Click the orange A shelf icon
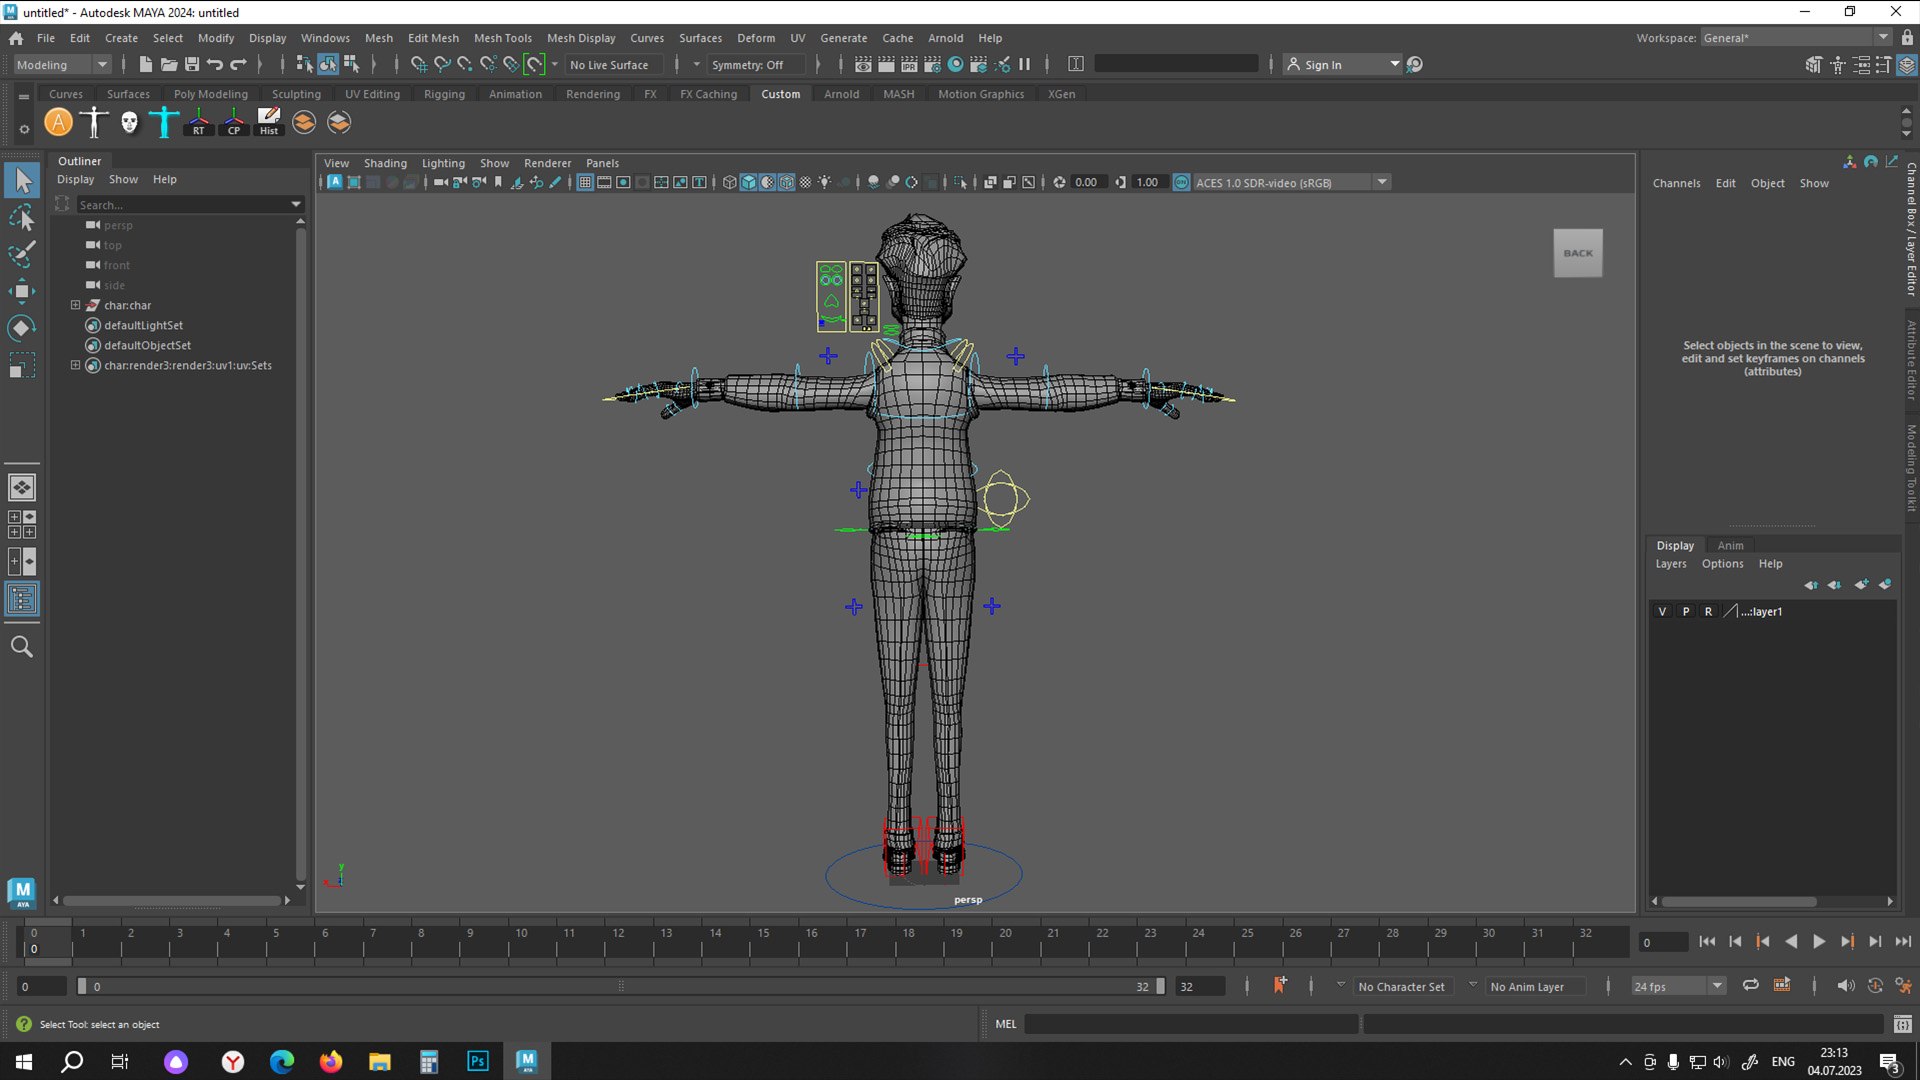 (59, 122)
